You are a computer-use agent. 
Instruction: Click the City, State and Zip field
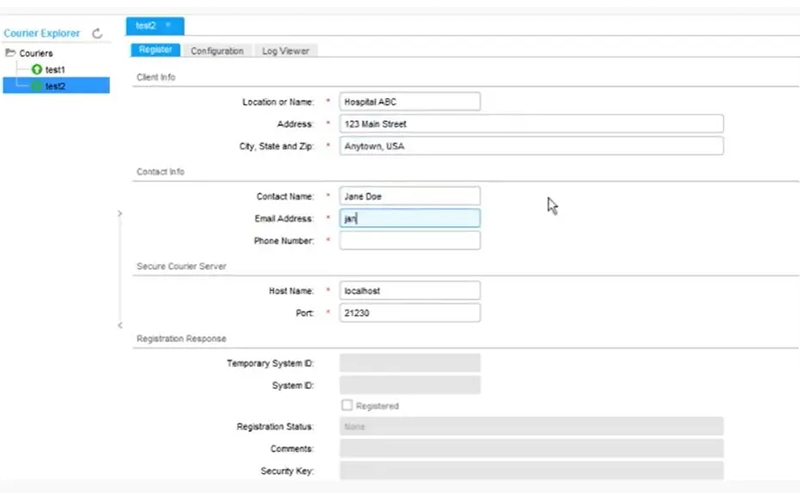(531, 146)
